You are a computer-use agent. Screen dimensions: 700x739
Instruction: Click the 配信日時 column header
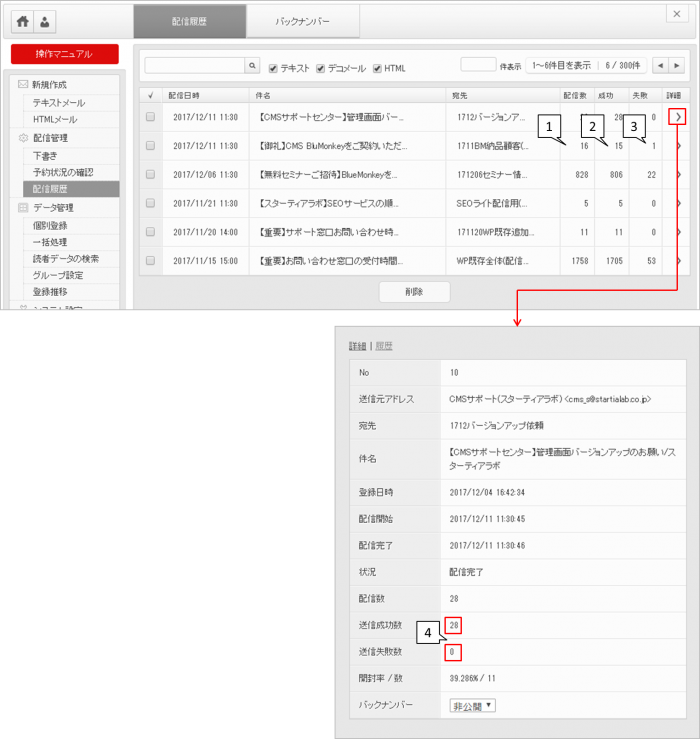click(184, 95)
